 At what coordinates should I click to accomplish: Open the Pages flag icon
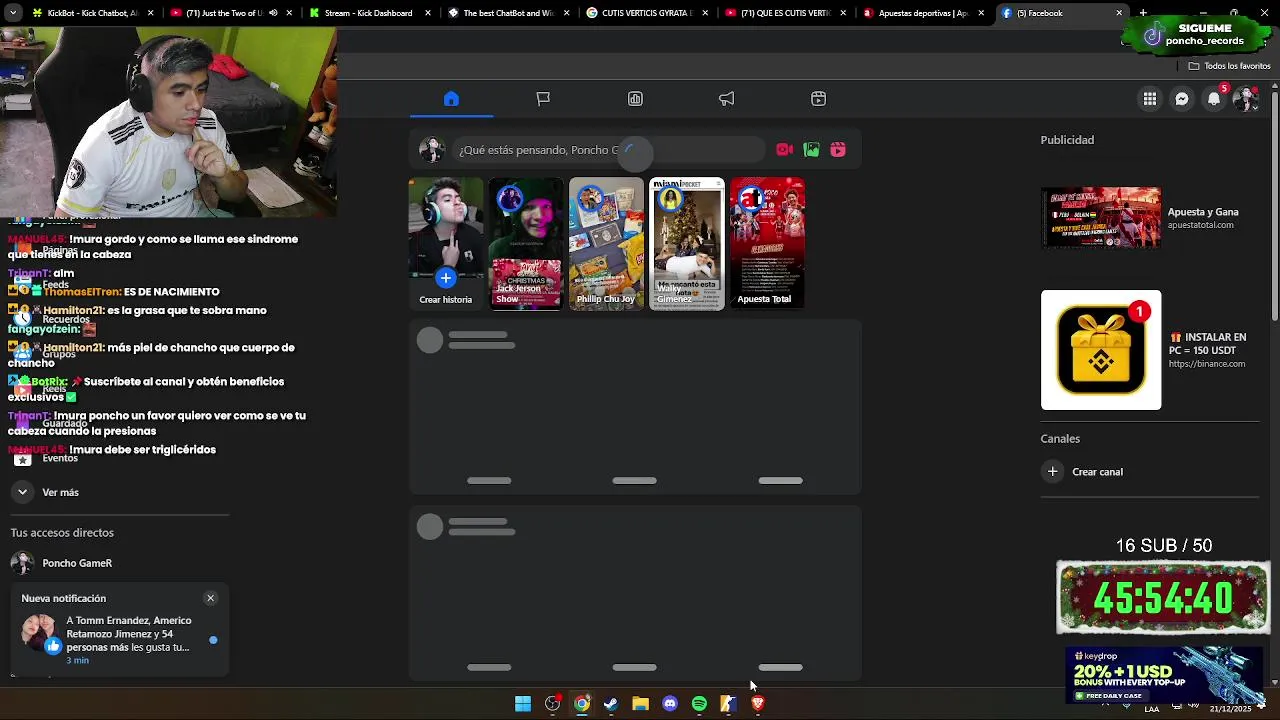[543, 99]
